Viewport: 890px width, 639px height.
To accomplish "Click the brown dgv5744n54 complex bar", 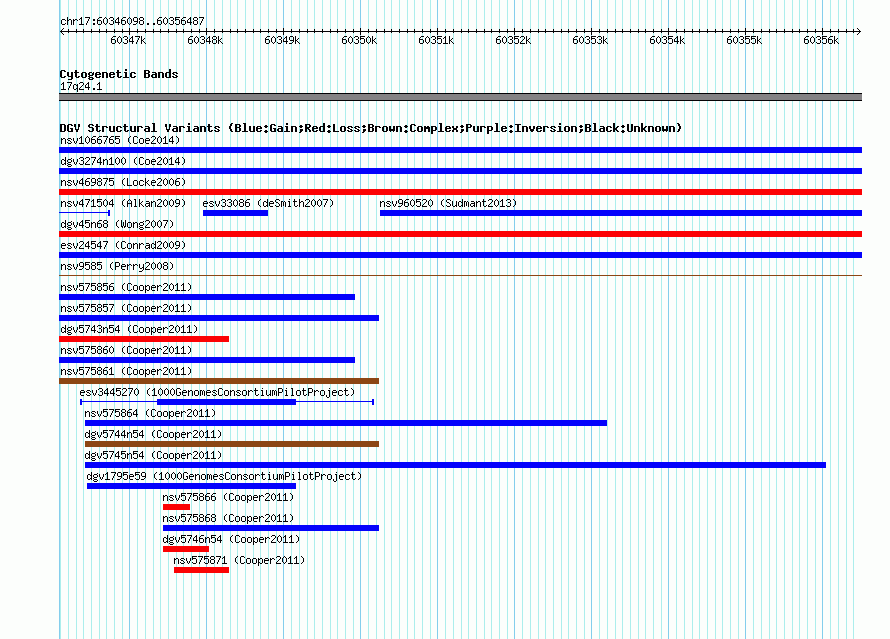I will click(x=232, y=444).
